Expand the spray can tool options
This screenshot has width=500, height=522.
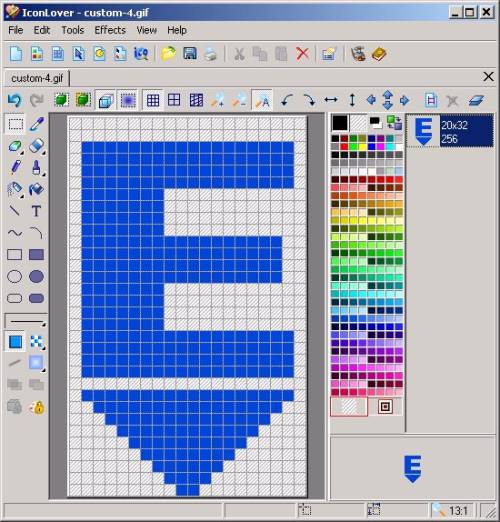coord(22,196)
